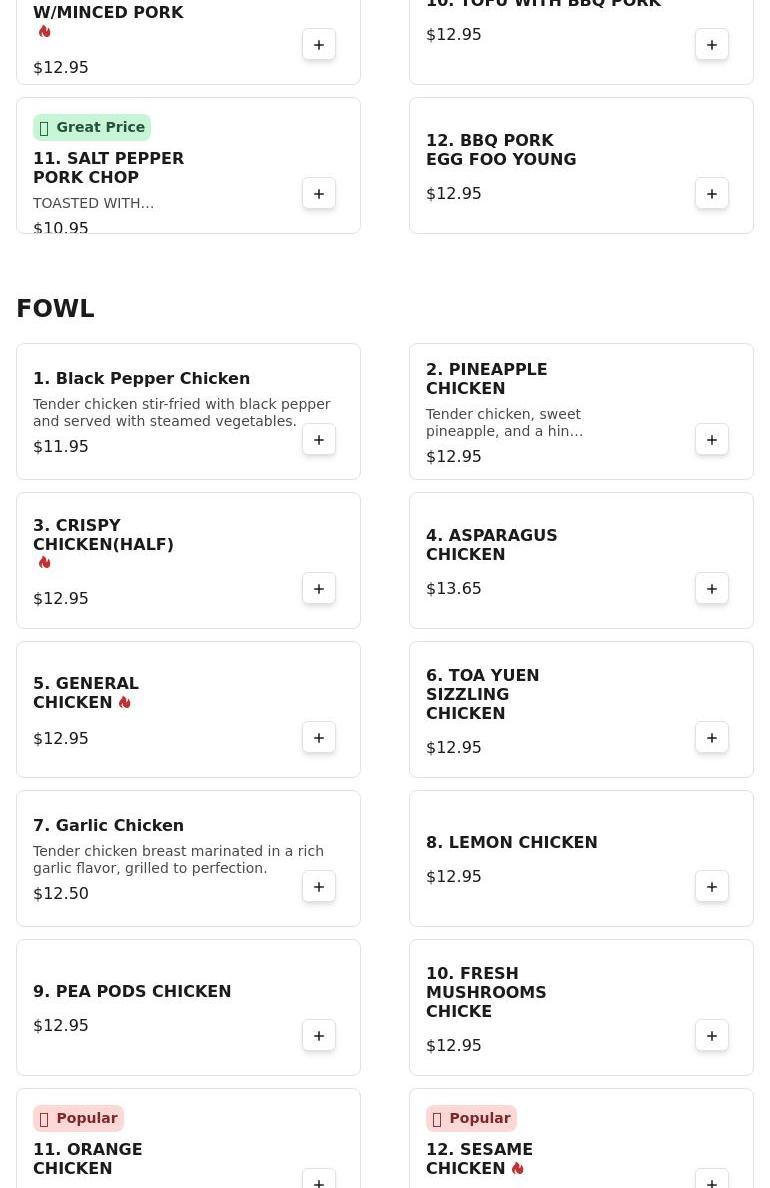
Task: Add Tofu with BBQ Pork item
Action: coord(712,45)
